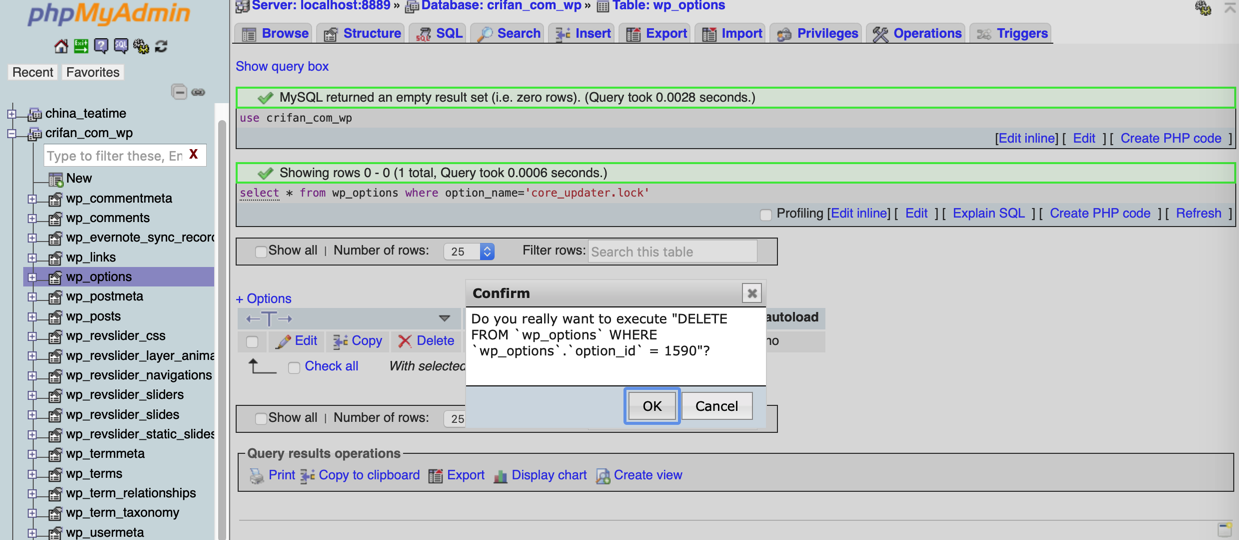This screenshot has width=1239, height=540.
Task: Click the Refresh link
Action: [x=1198, y=213]
